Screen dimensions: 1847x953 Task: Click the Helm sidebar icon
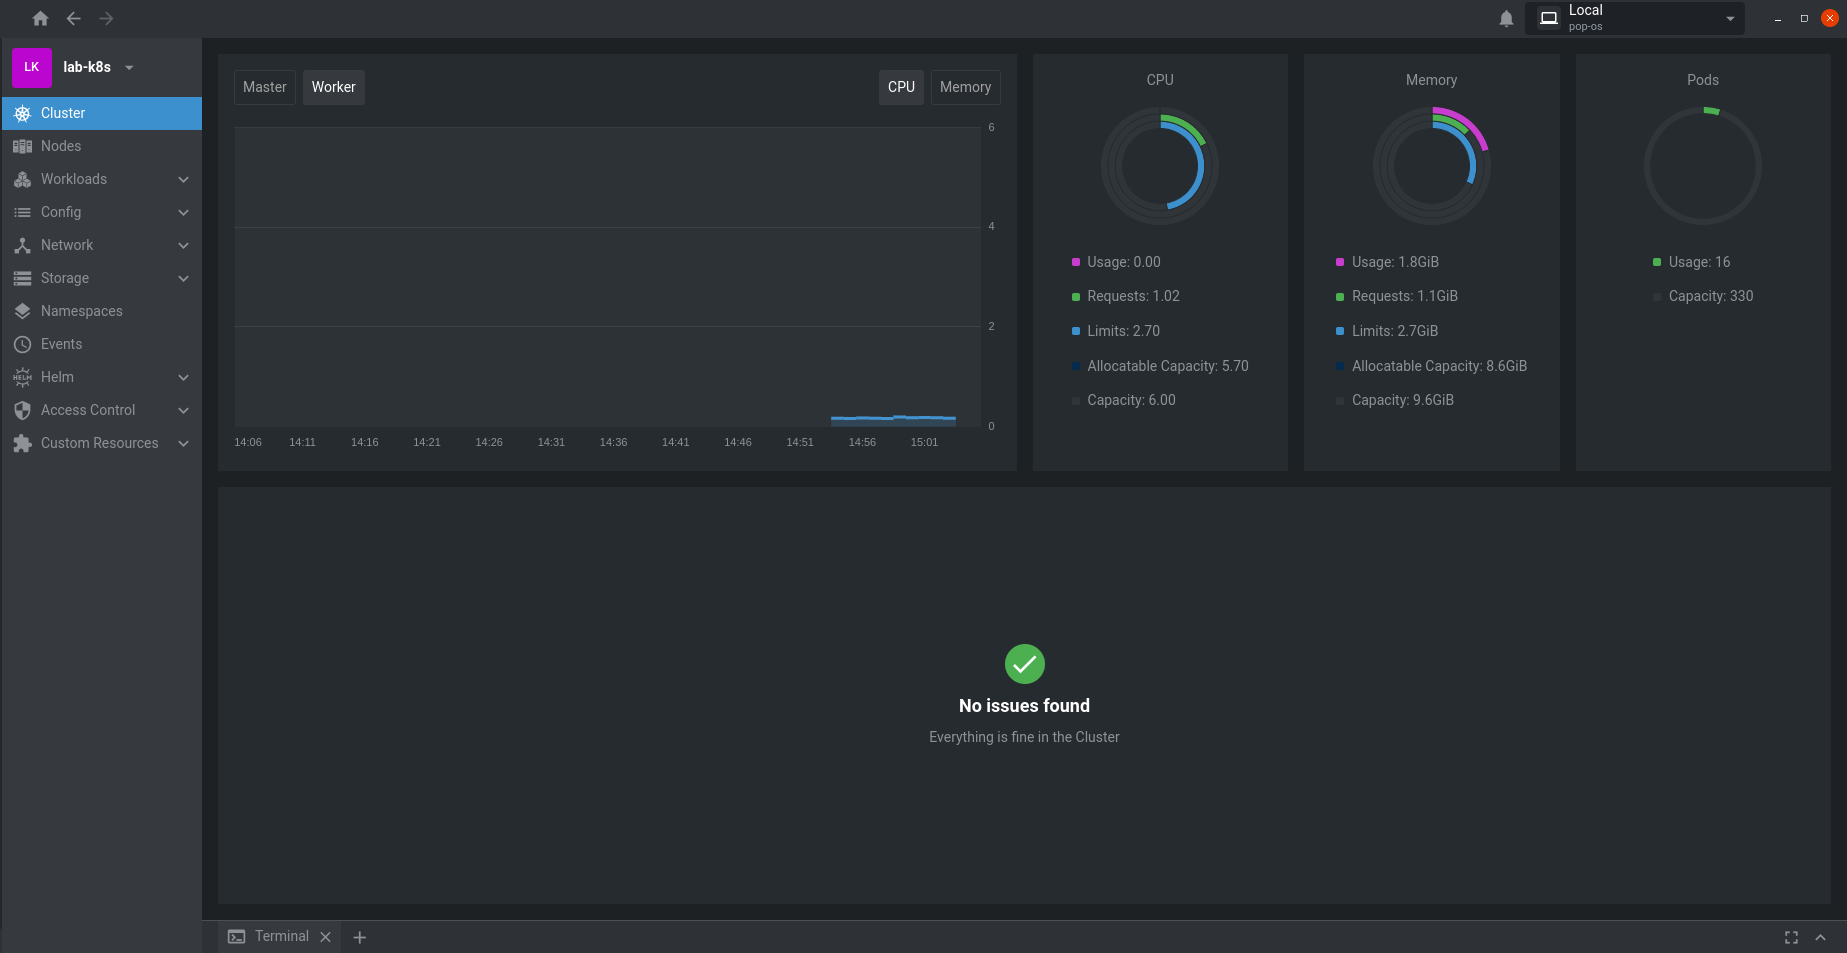[x=22, y=377]
